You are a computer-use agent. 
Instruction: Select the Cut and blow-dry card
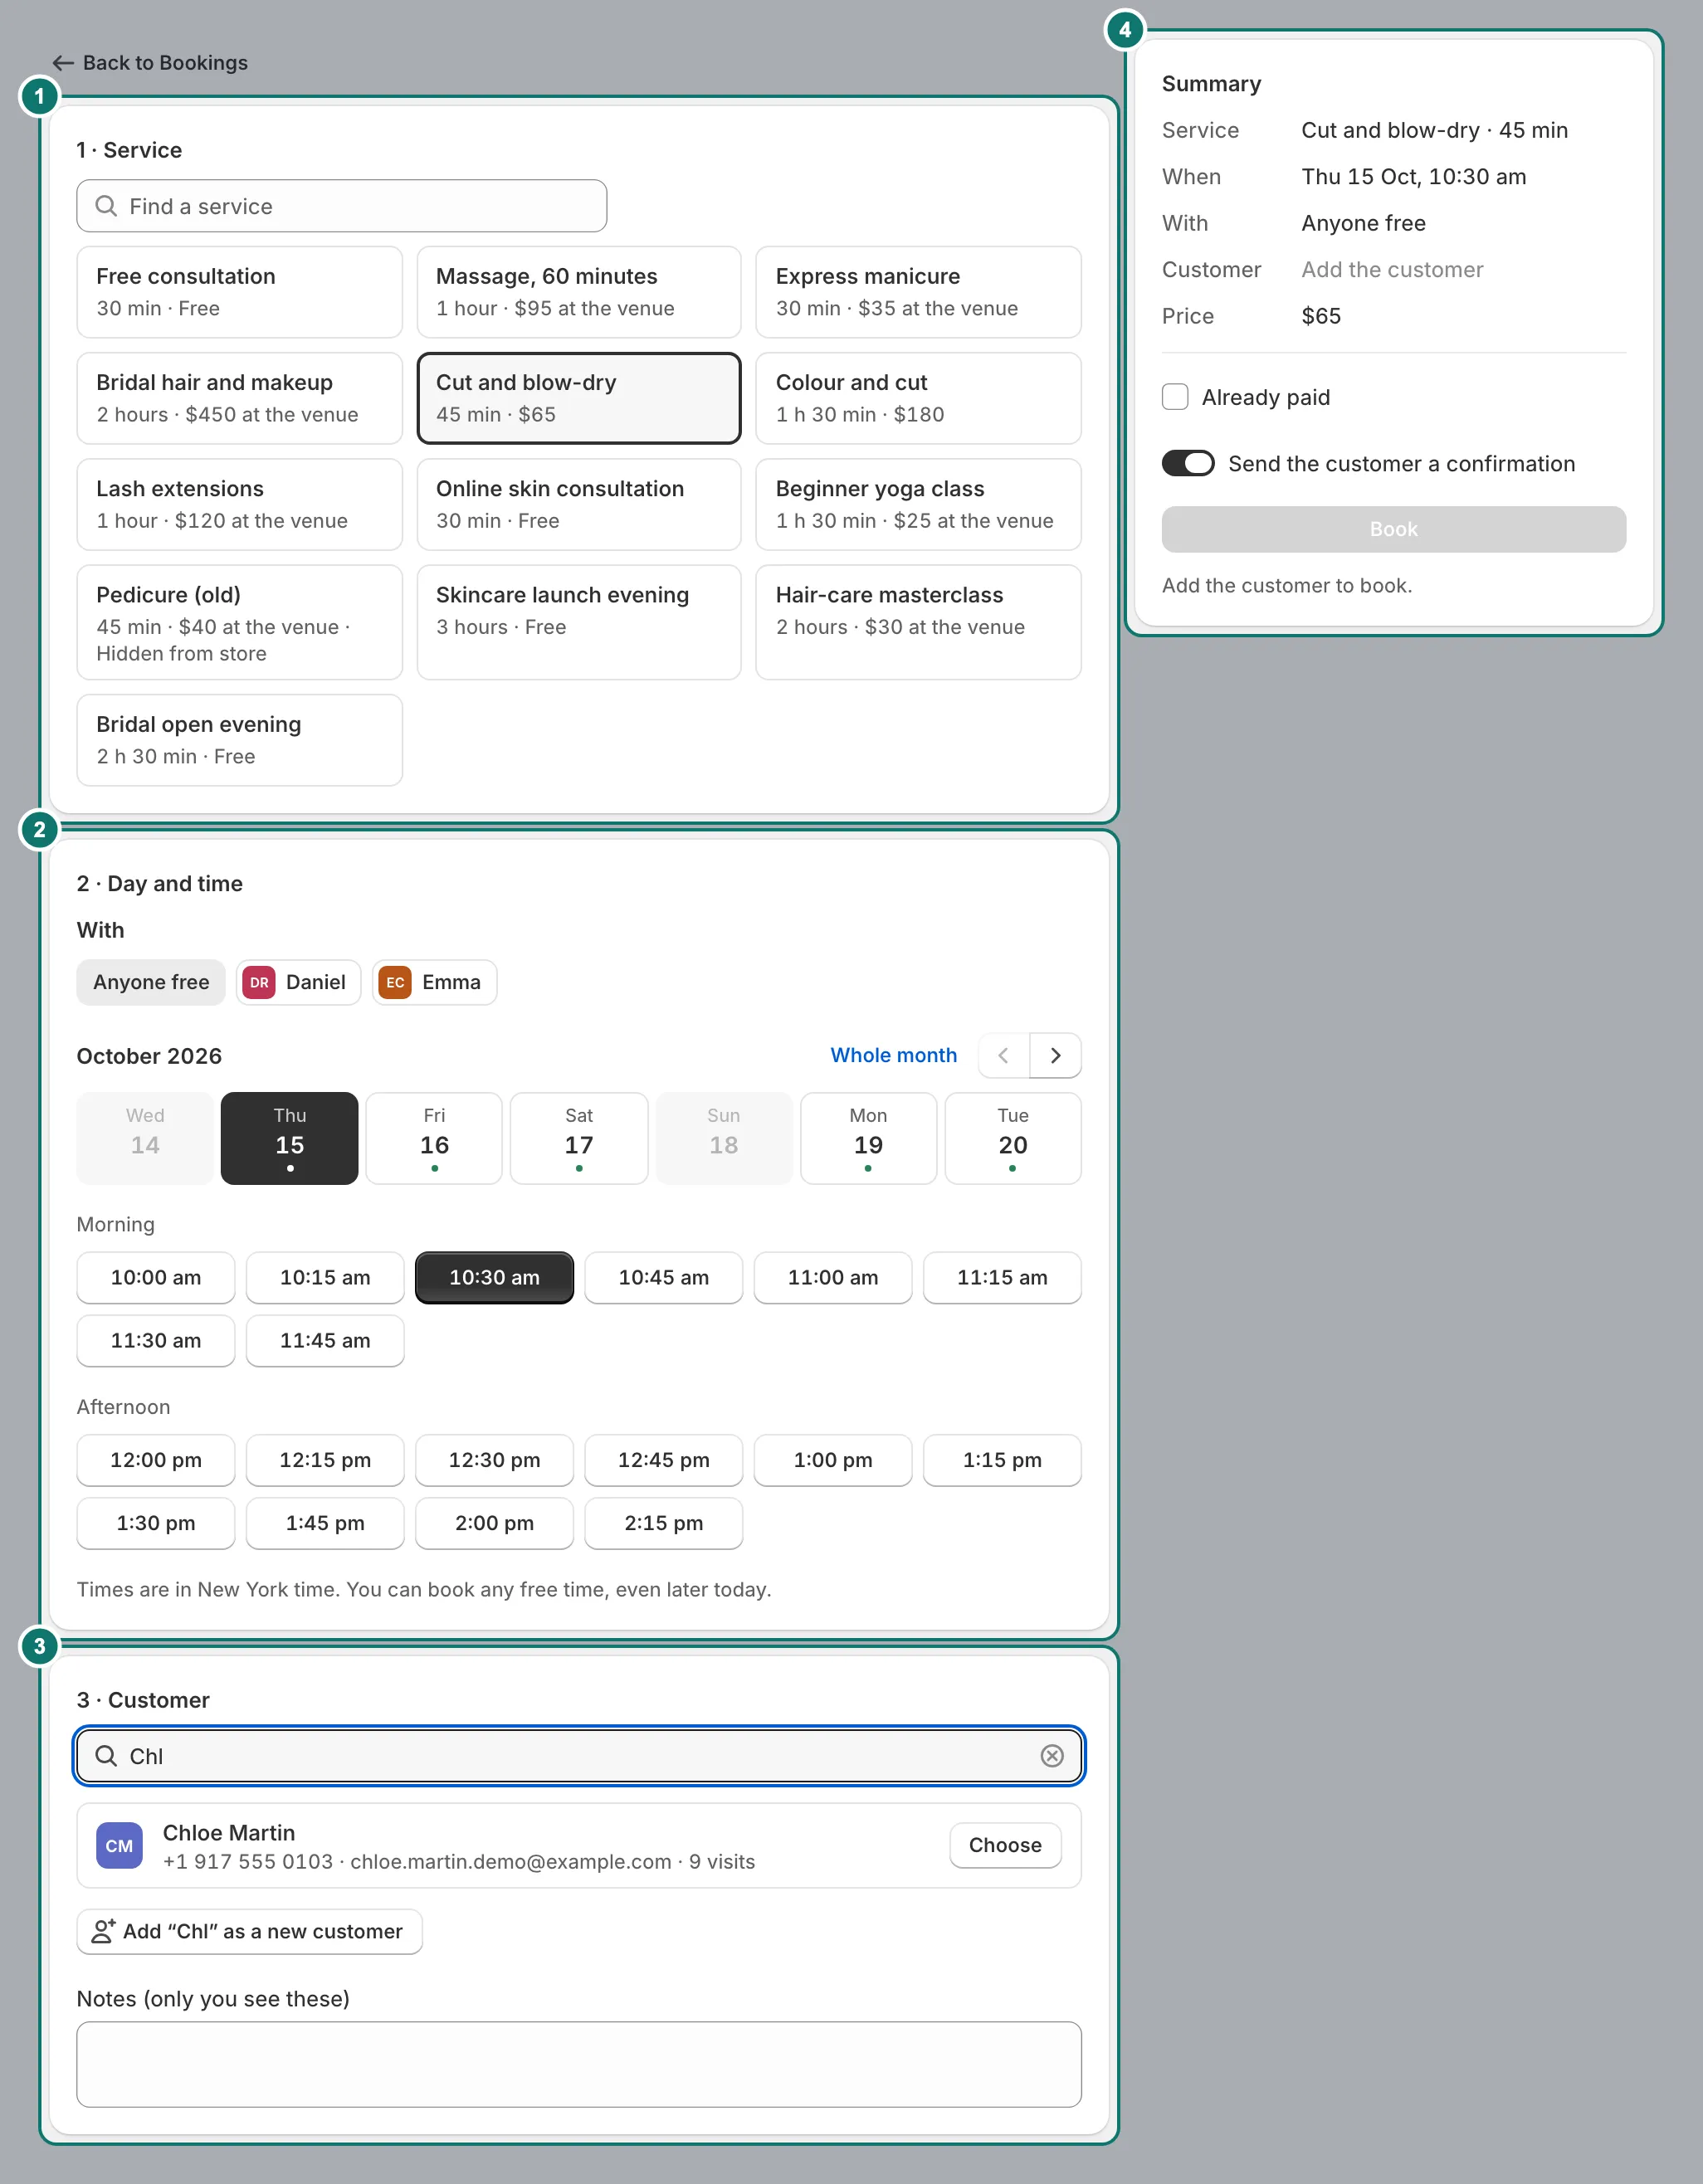(579, 398)
